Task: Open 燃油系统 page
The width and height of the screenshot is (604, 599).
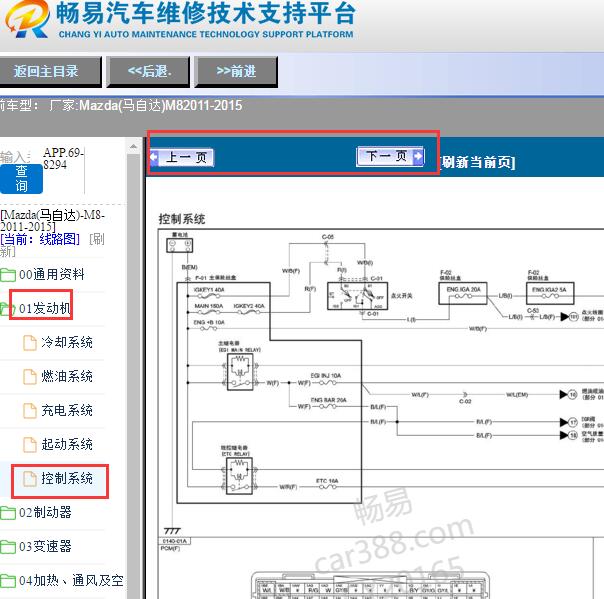Action: tap(67, 376)
